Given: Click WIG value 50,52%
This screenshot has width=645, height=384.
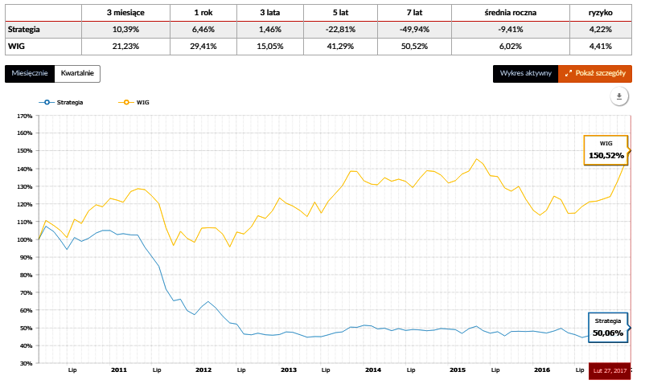Looking at the screenshot, I should (414, 46).
